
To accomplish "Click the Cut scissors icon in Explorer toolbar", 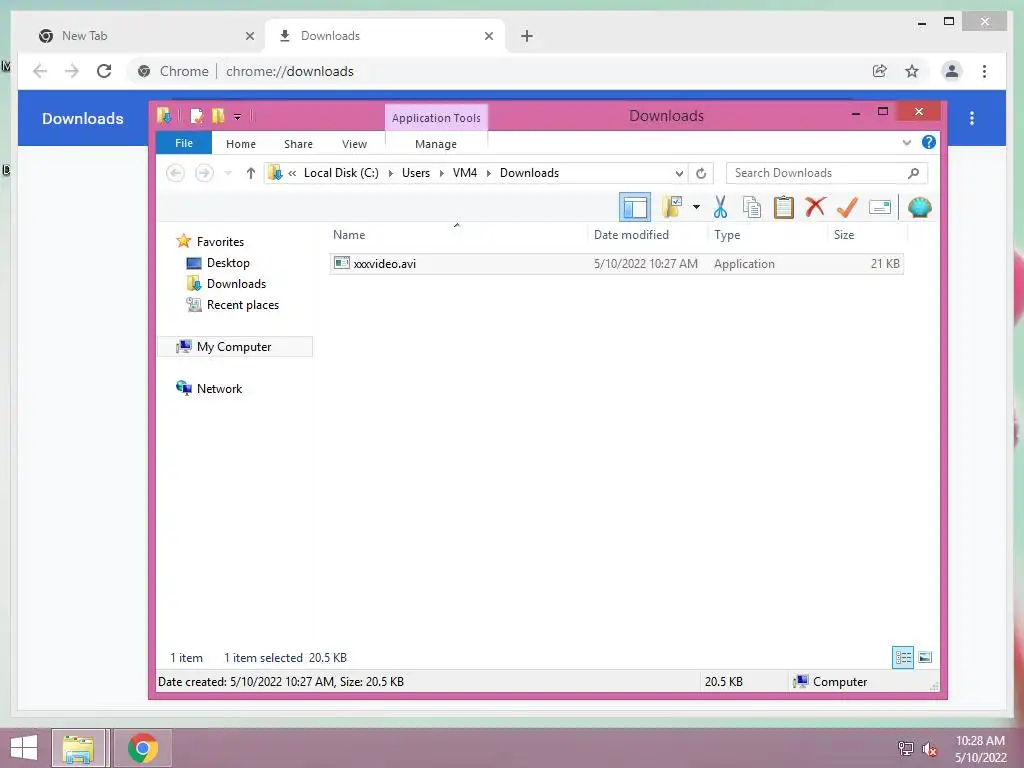I will point(720,207).
